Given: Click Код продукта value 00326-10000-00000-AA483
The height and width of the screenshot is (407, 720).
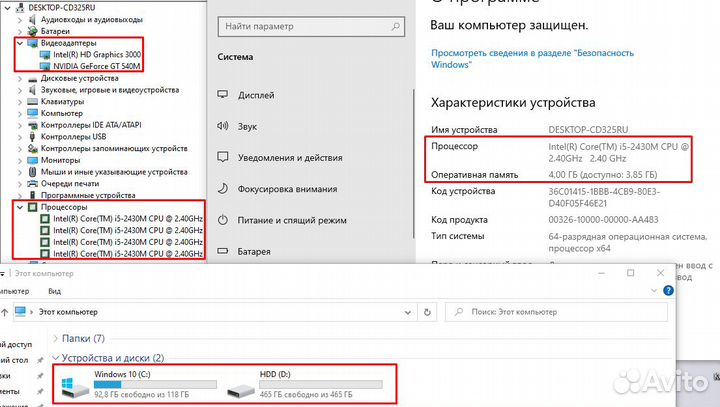Looking at the screenshot, I should point(603,220).
